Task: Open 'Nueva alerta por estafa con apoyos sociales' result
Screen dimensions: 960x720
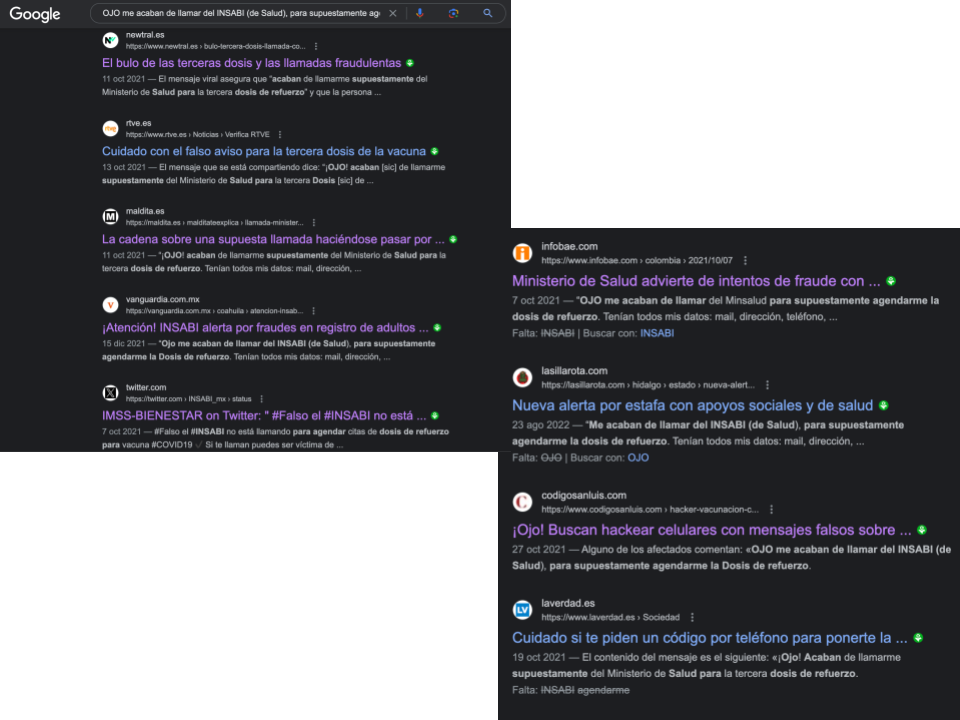Action: 692,405
